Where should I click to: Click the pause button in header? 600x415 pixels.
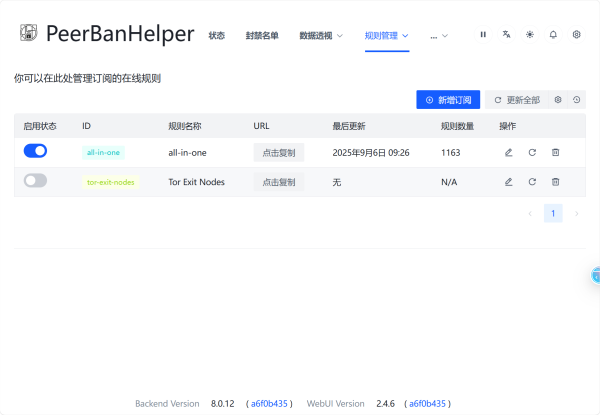coord(483,35)
